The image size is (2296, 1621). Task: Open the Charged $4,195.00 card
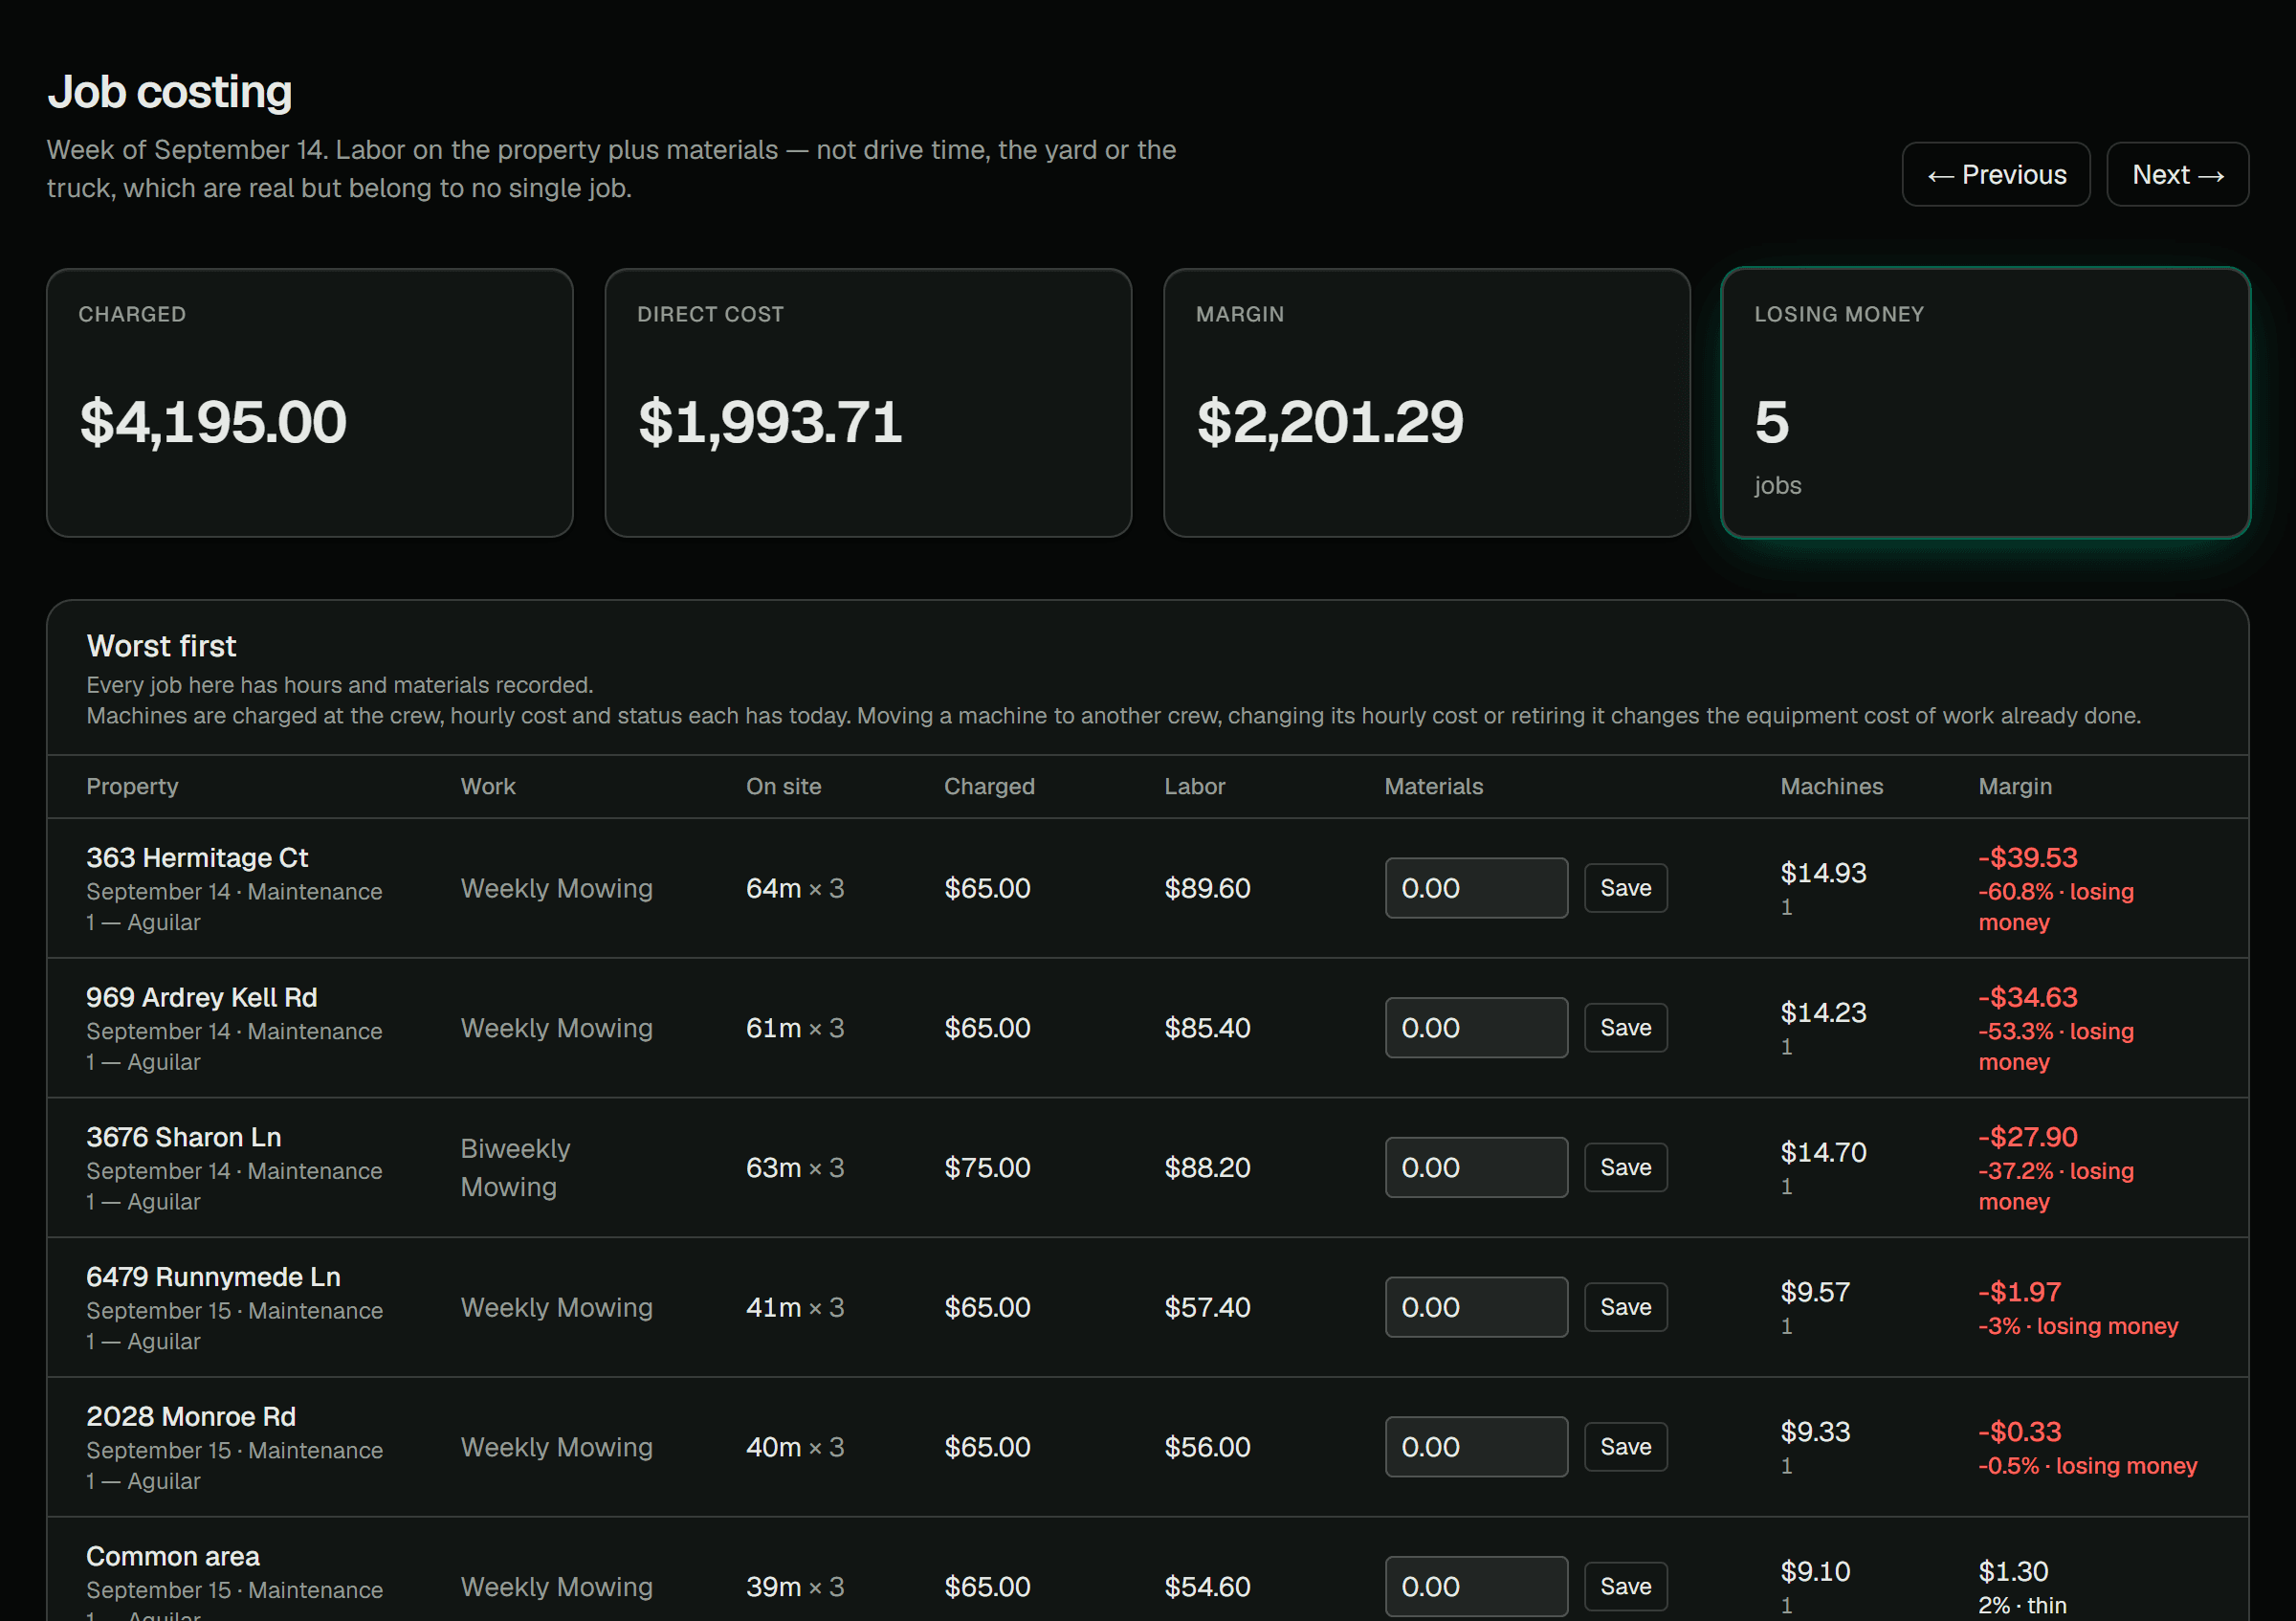point(310,402)
